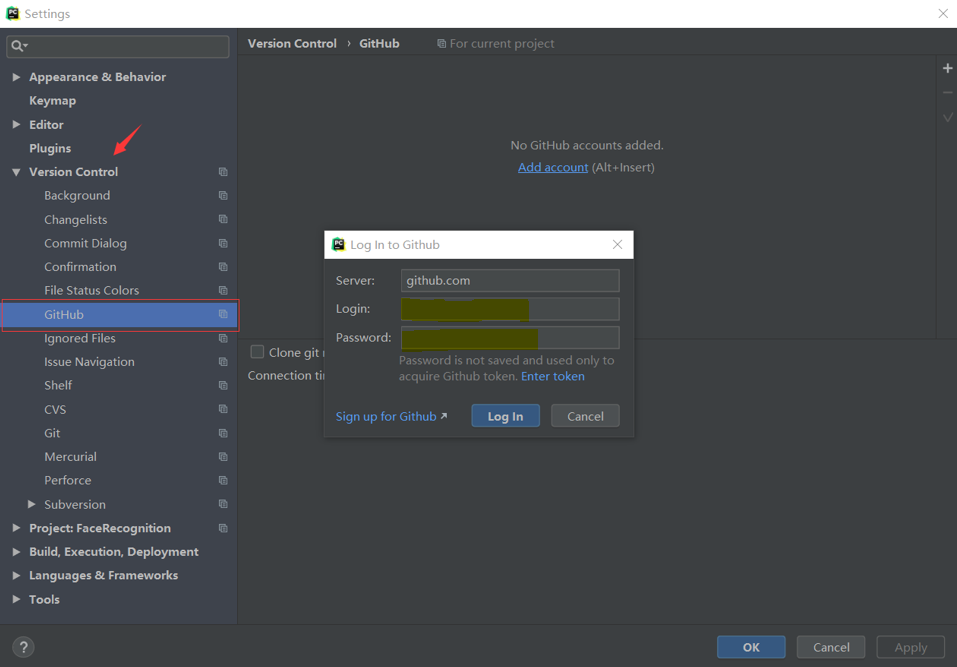Open the Background settings page
The image size is (957, 667).
click(77, 196)
